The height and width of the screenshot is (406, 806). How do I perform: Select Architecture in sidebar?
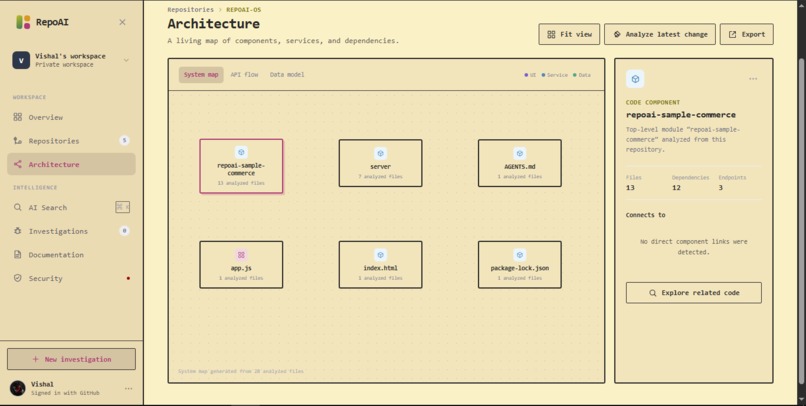71,164
